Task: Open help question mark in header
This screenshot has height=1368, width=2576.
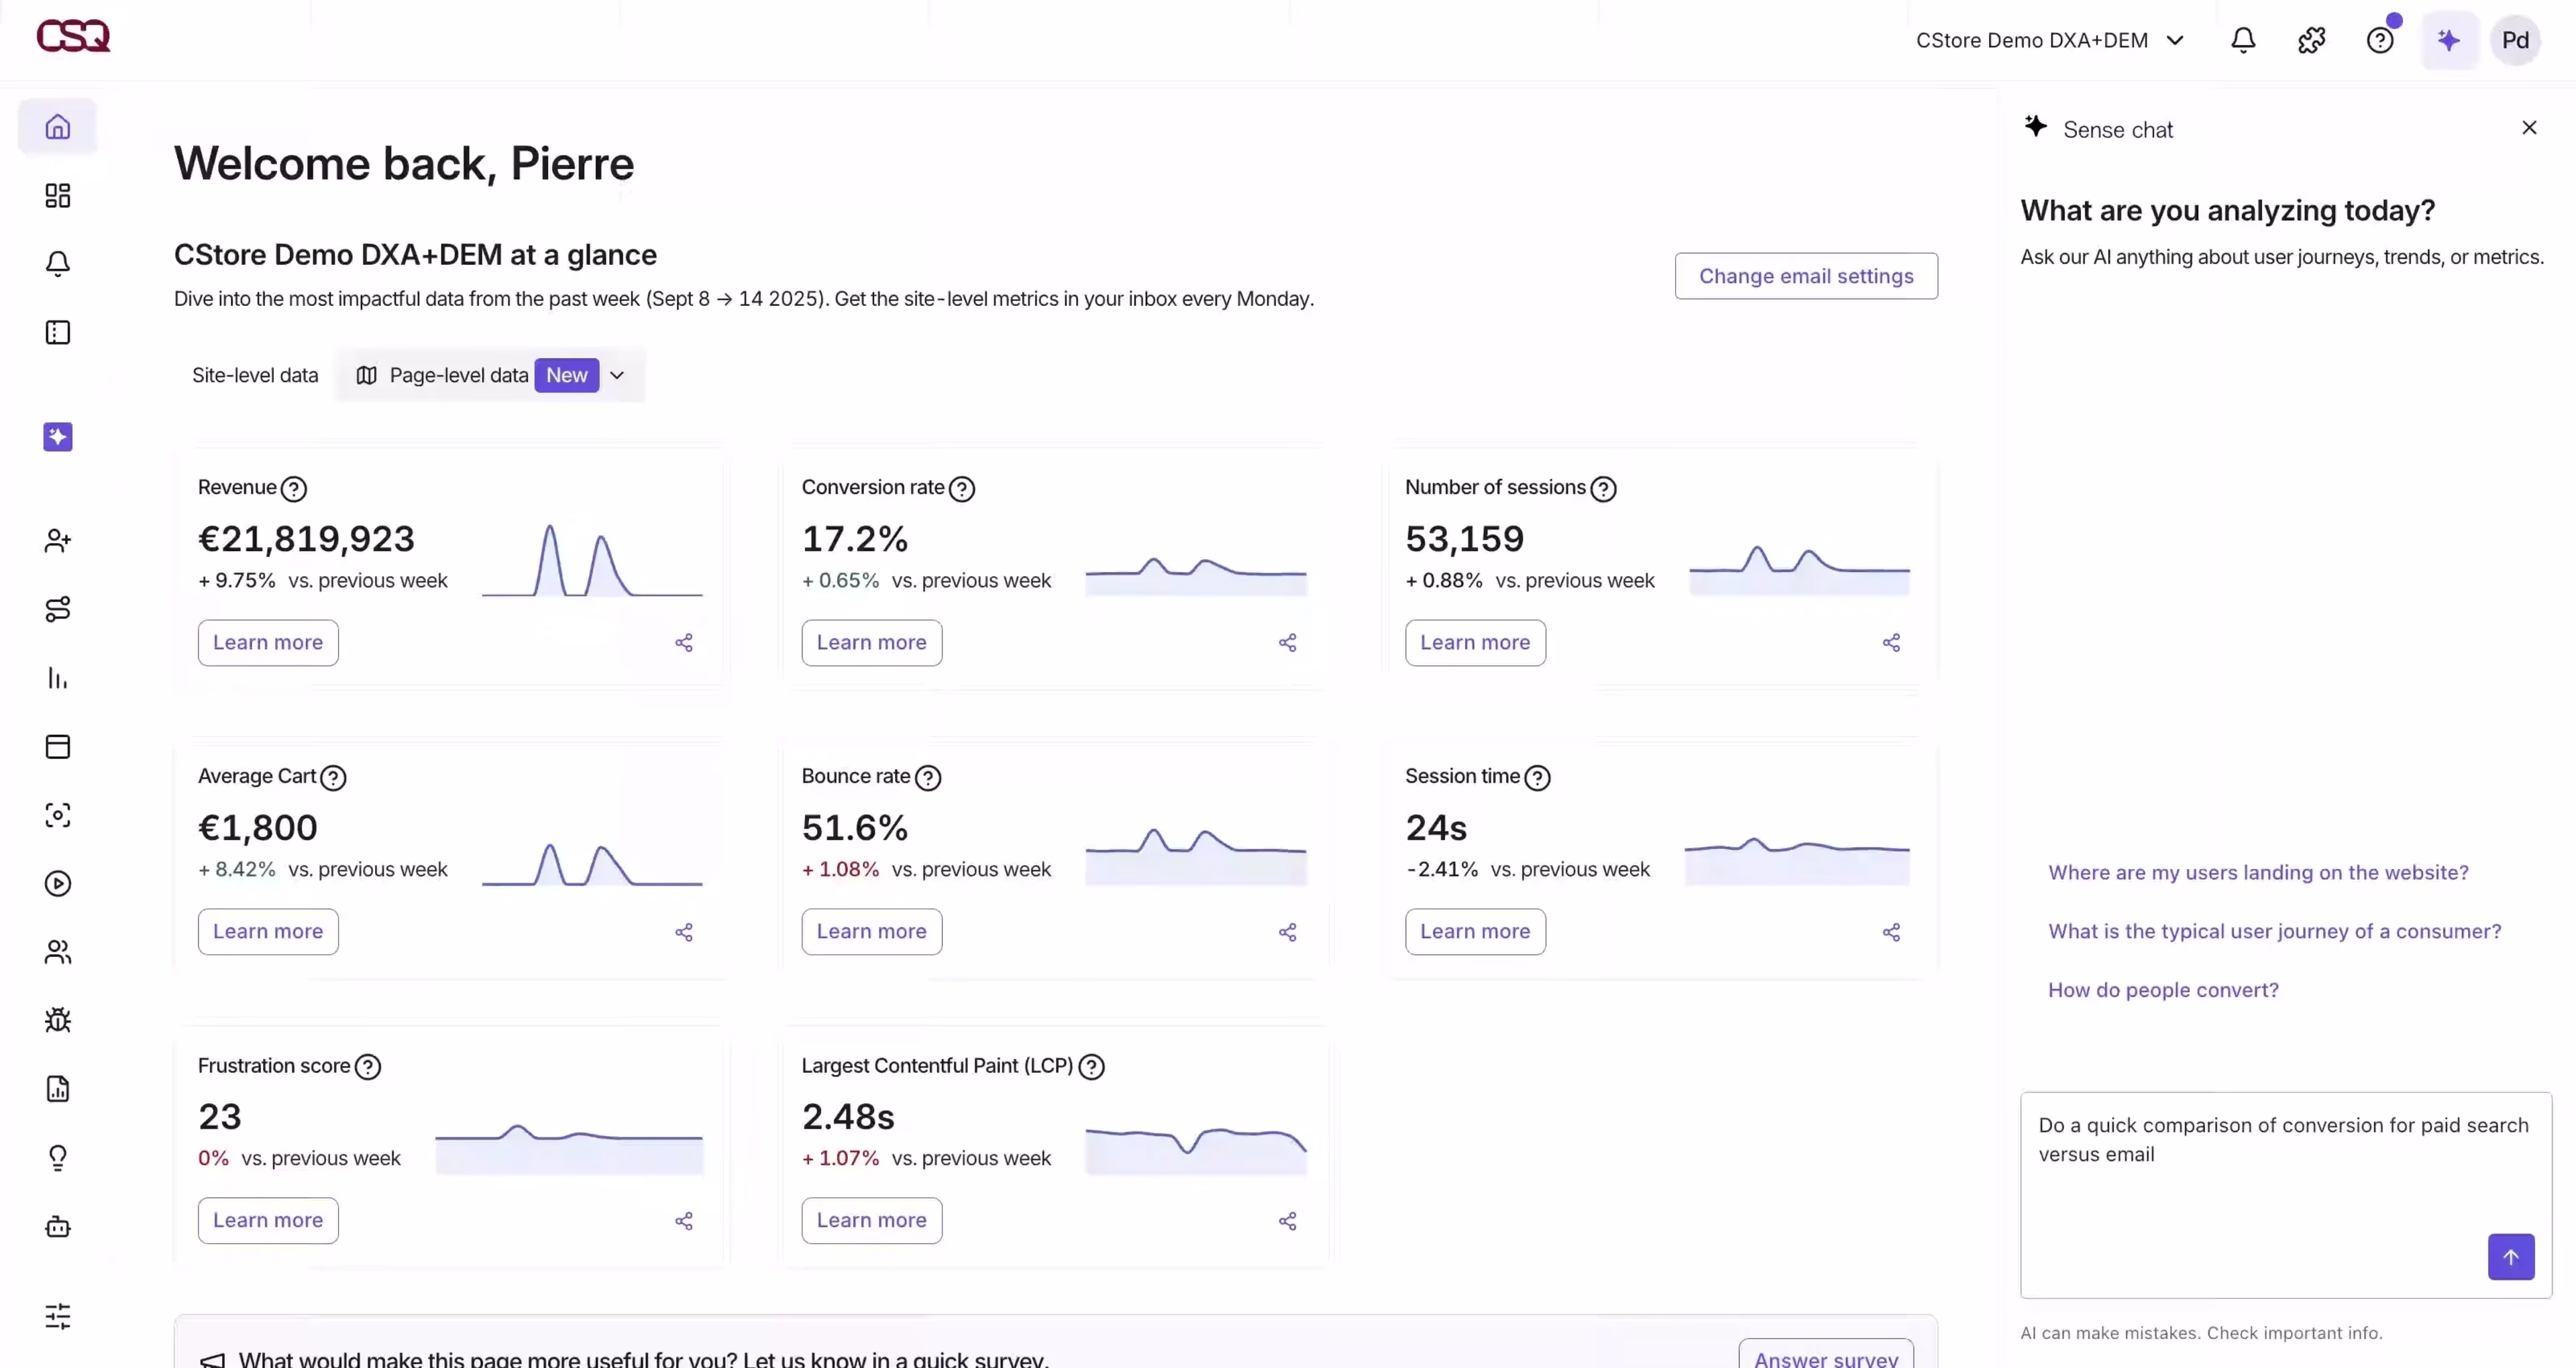Action: pyautogui.click(x=2379, y=40)
